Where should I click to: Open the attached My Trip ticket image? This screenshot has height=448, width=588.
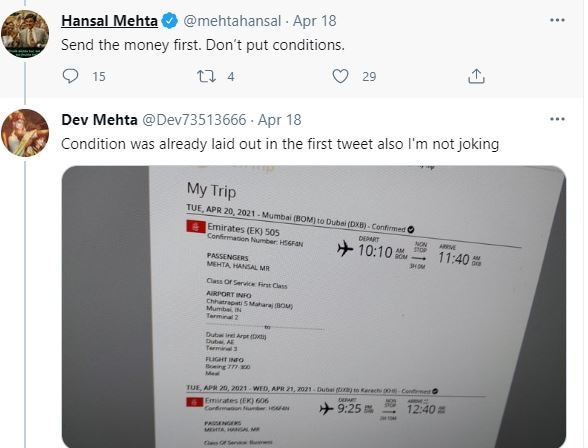pos(314,307)
